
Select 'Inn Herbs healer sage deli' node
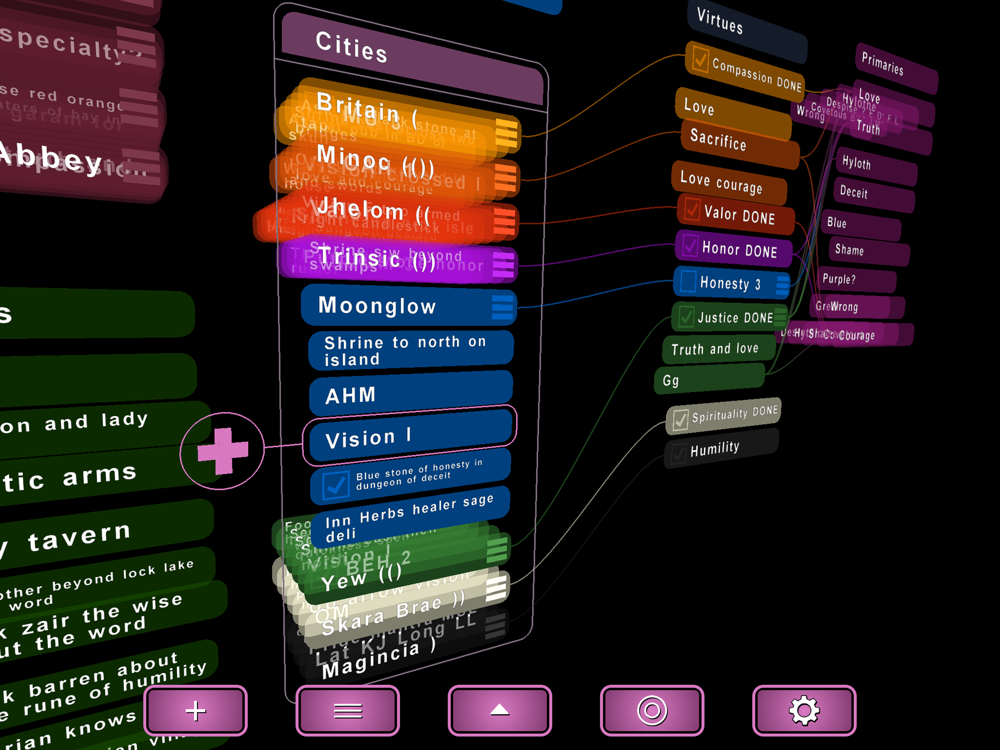coord(411,518)
